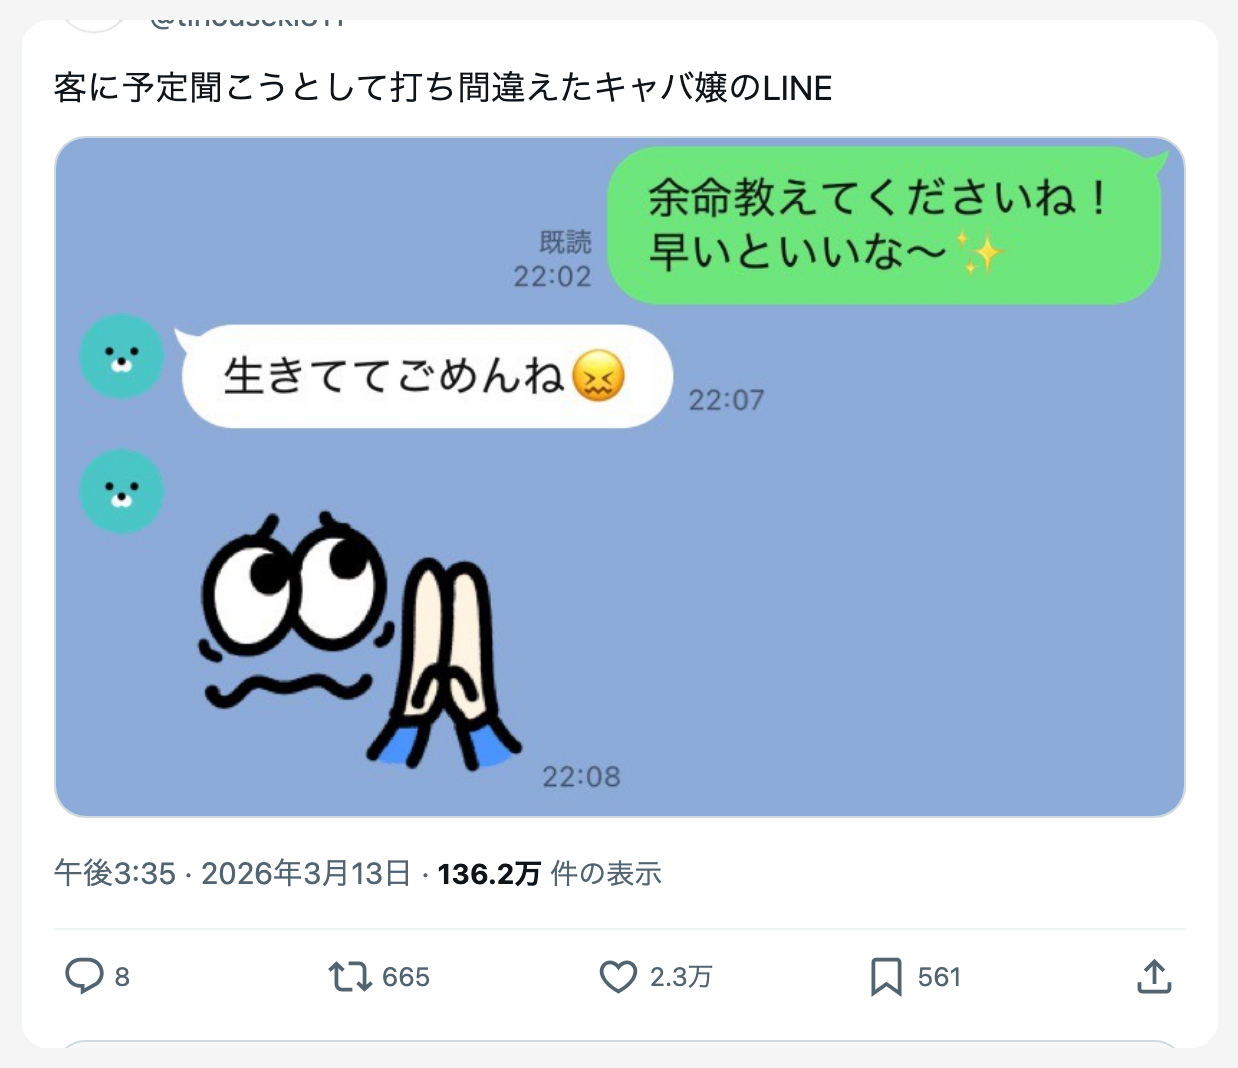
Task: Check who bookmarked by clicking 561
Action: [x=938, y=977]
